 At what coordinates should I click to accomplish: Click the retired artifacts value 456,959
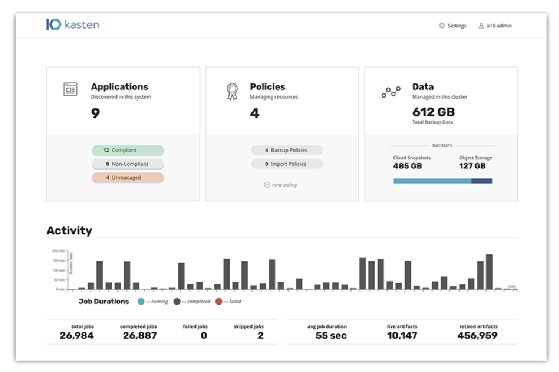click(477, 336)
